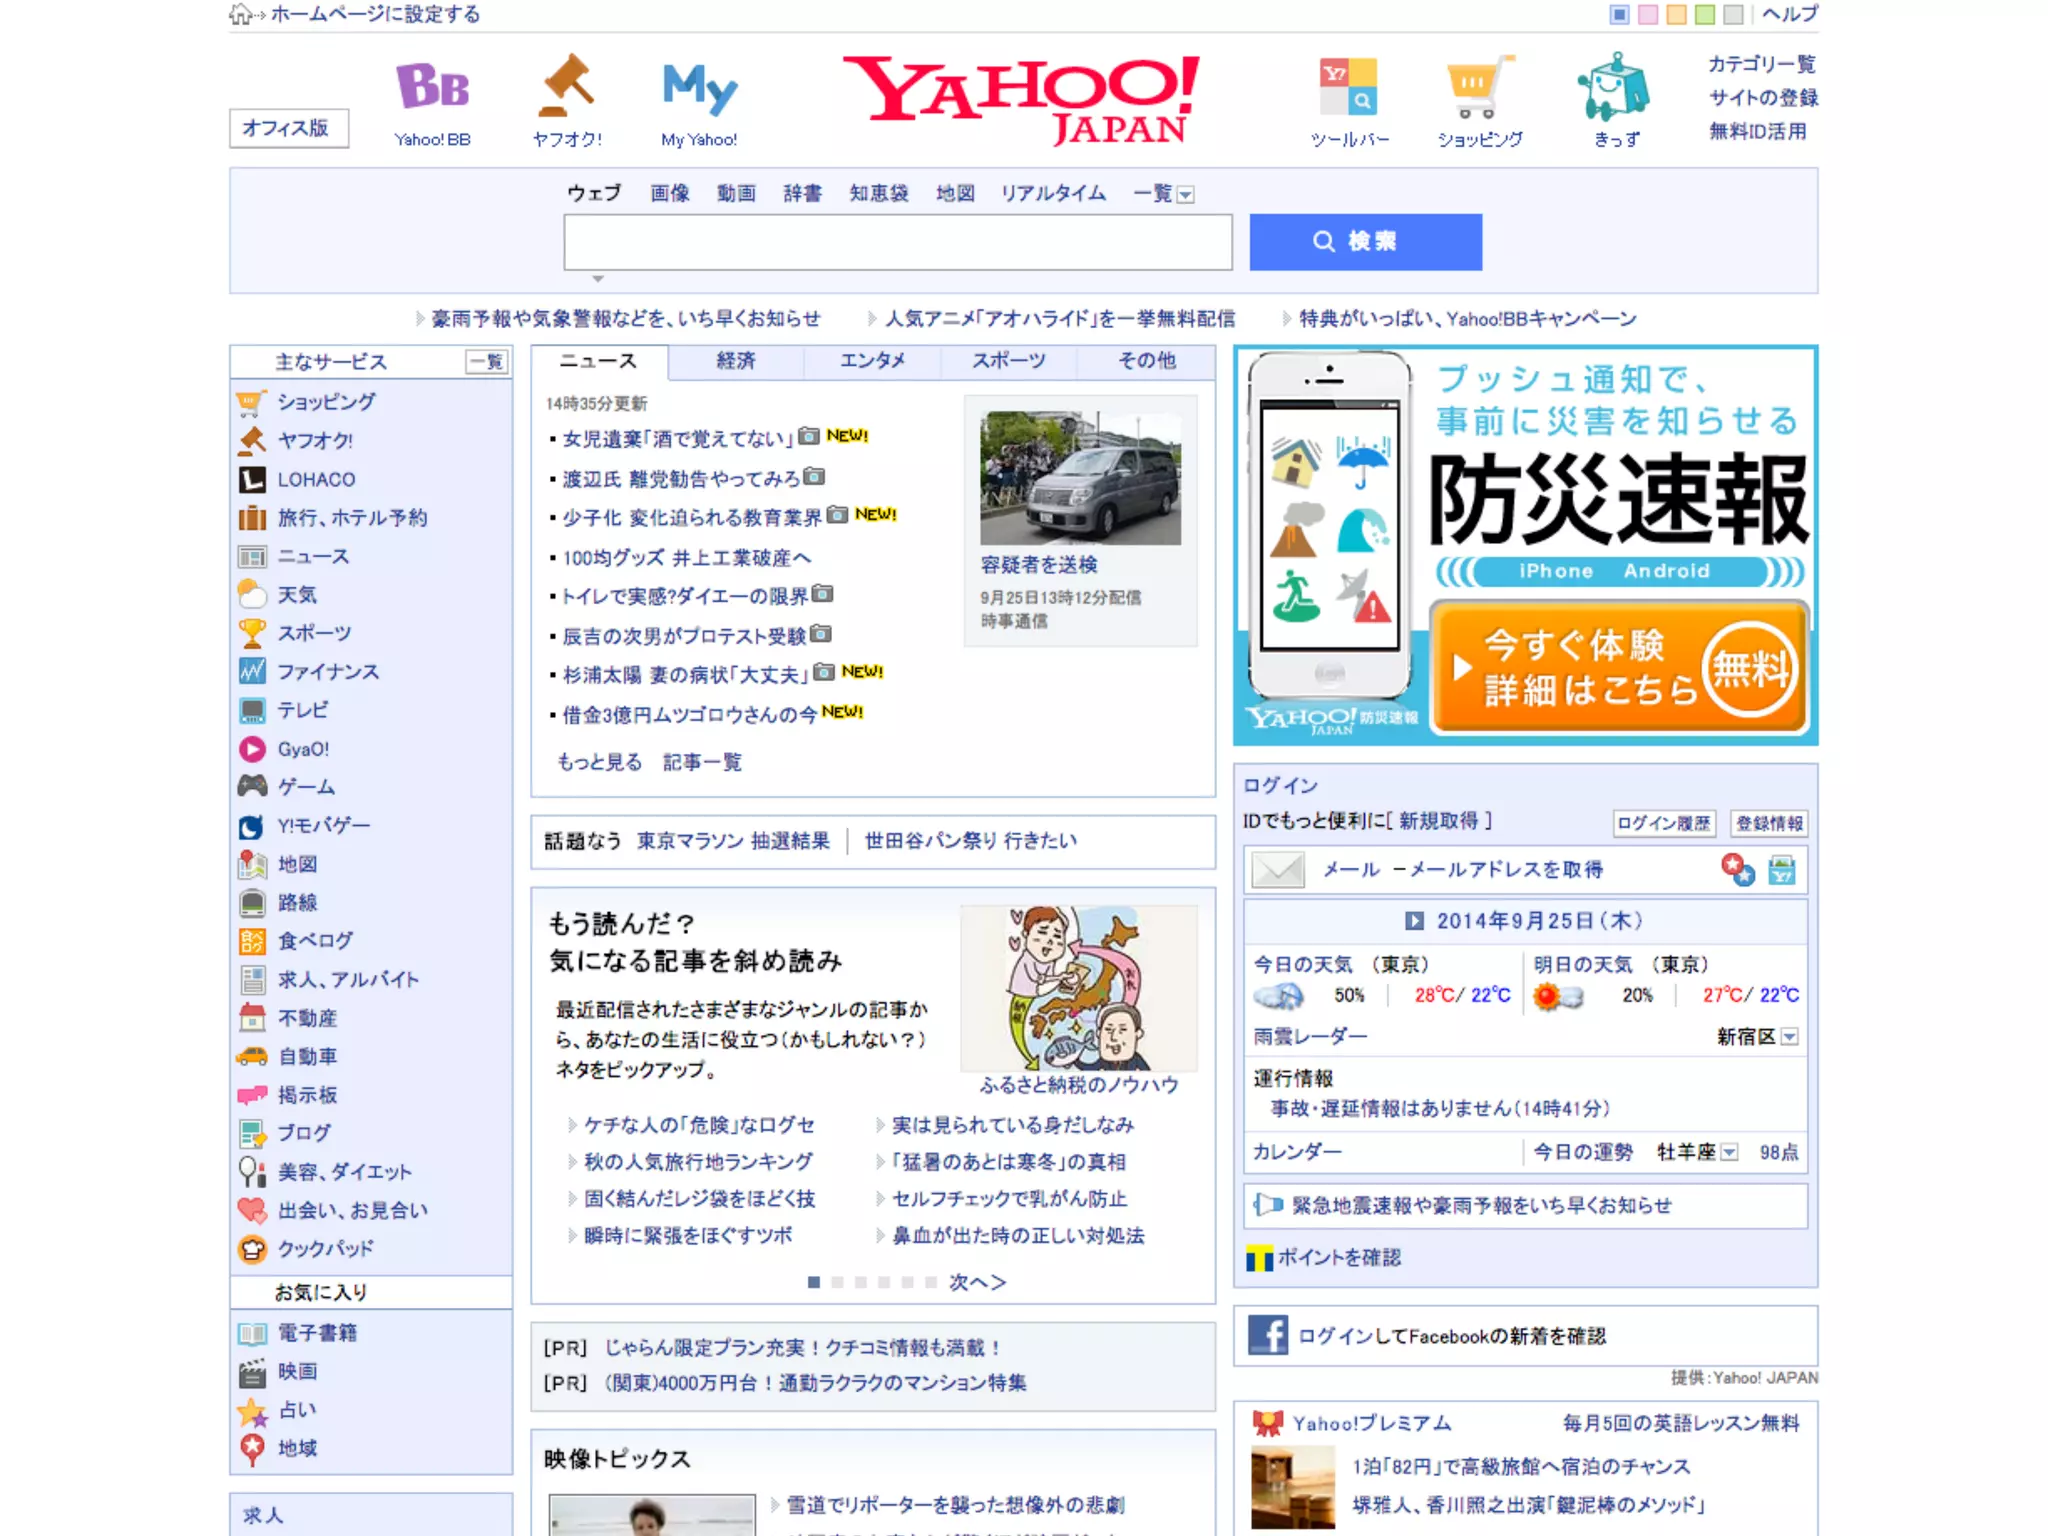Select the pink color theme swatch
The height and width of the screenshot is (1536, 2048).
tap(1648, 14)
